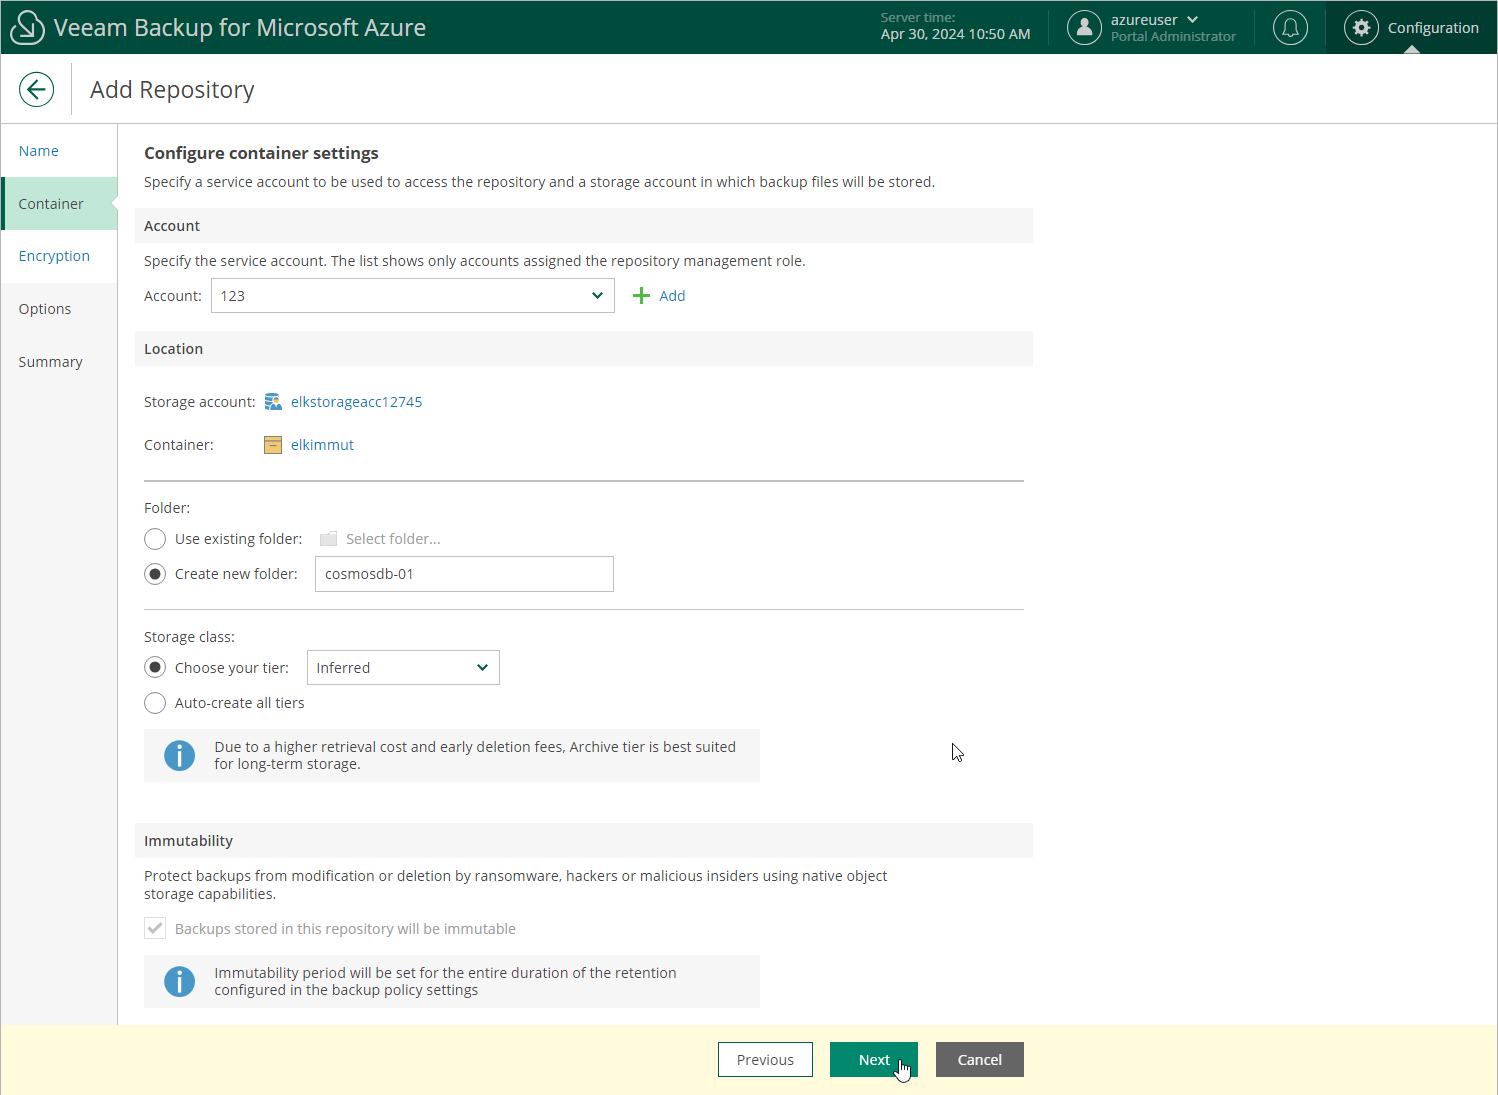
Task: Open the elkstorageacc12745 storage account link
Action: click(x=356, y=402)
